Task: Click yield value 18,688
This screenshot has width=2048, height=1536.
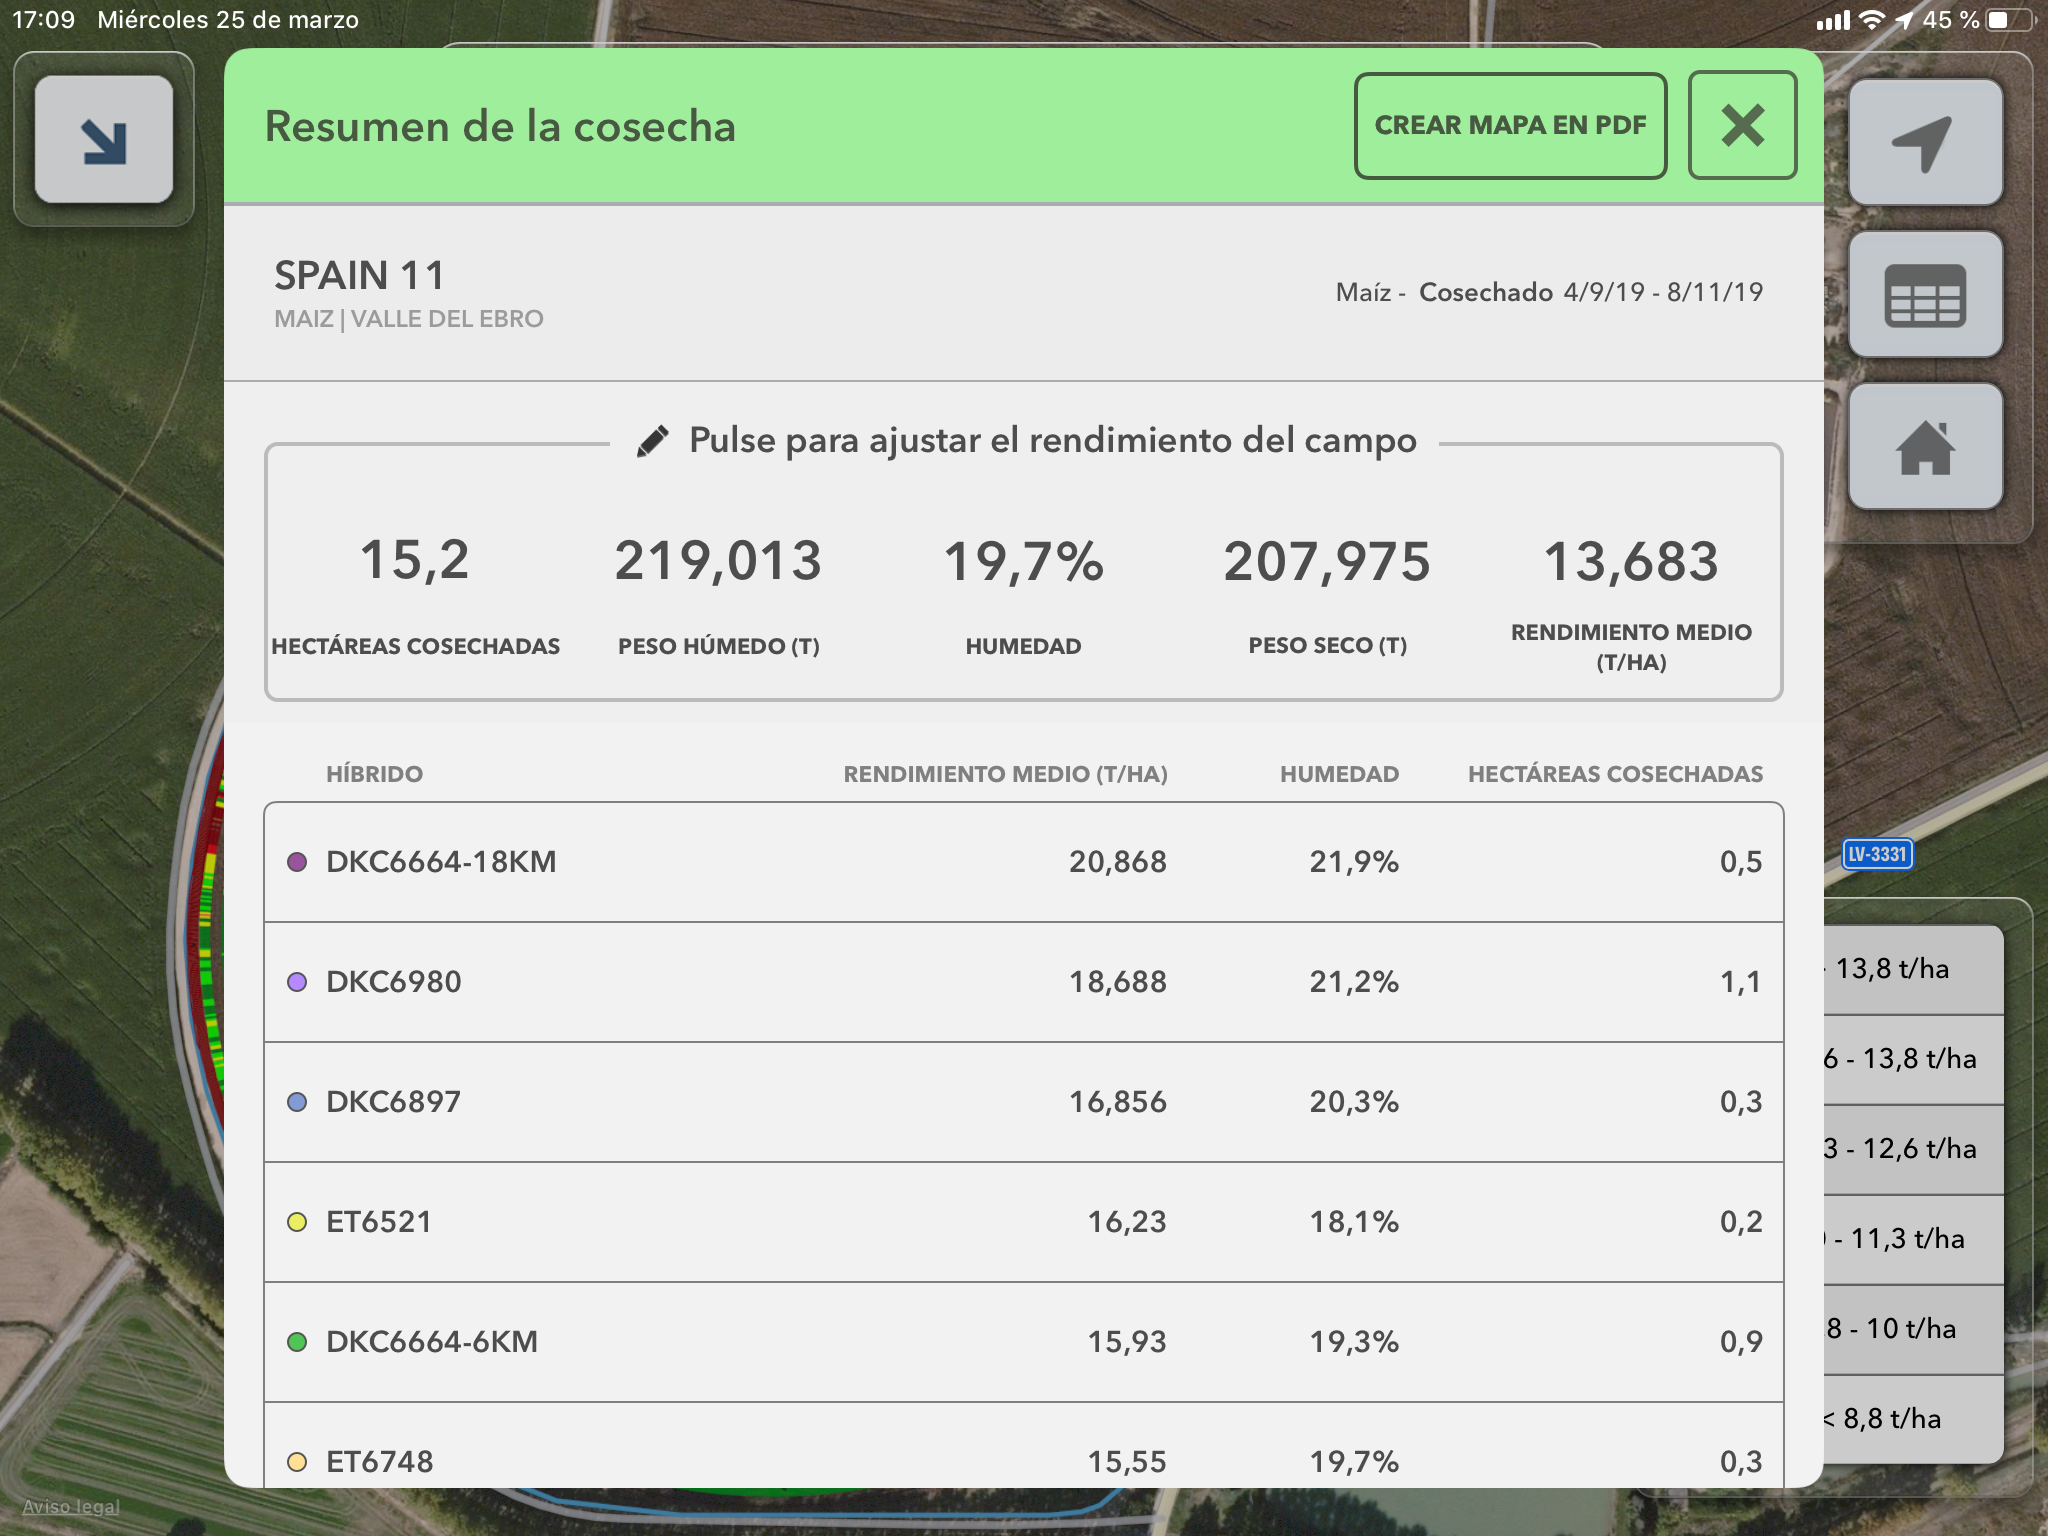Action: [x=1117, y=982]
